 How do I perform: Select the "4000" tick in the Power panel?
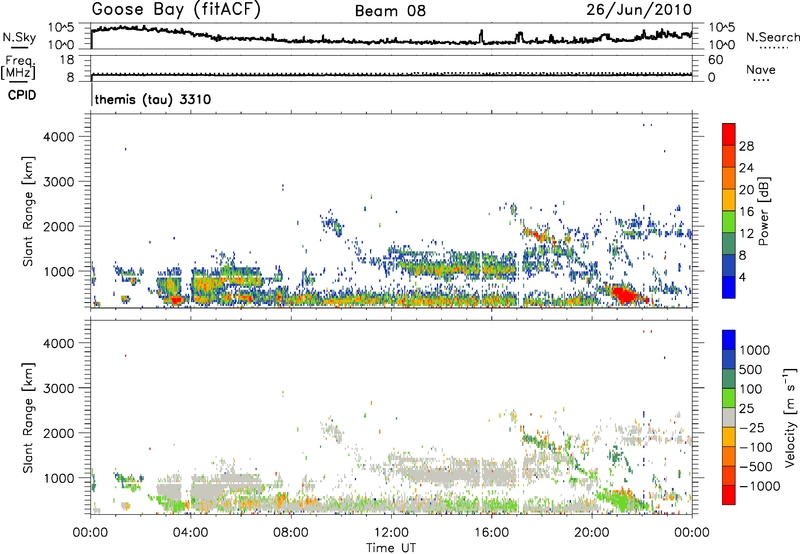[59, 137]
